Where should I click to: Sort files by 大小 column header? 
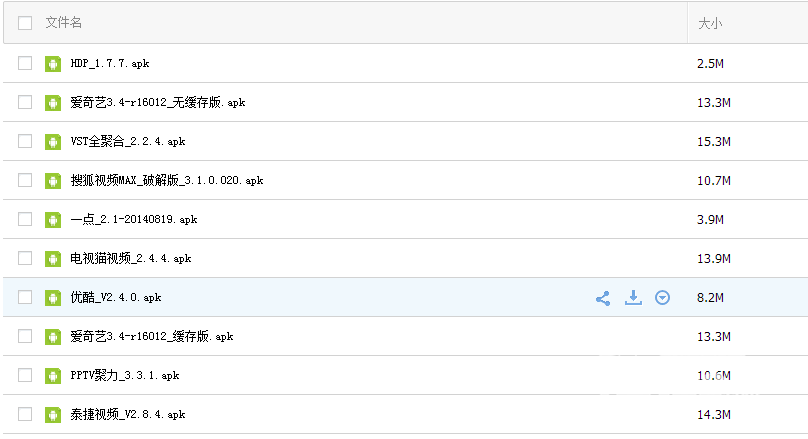(x=710, y=23)
